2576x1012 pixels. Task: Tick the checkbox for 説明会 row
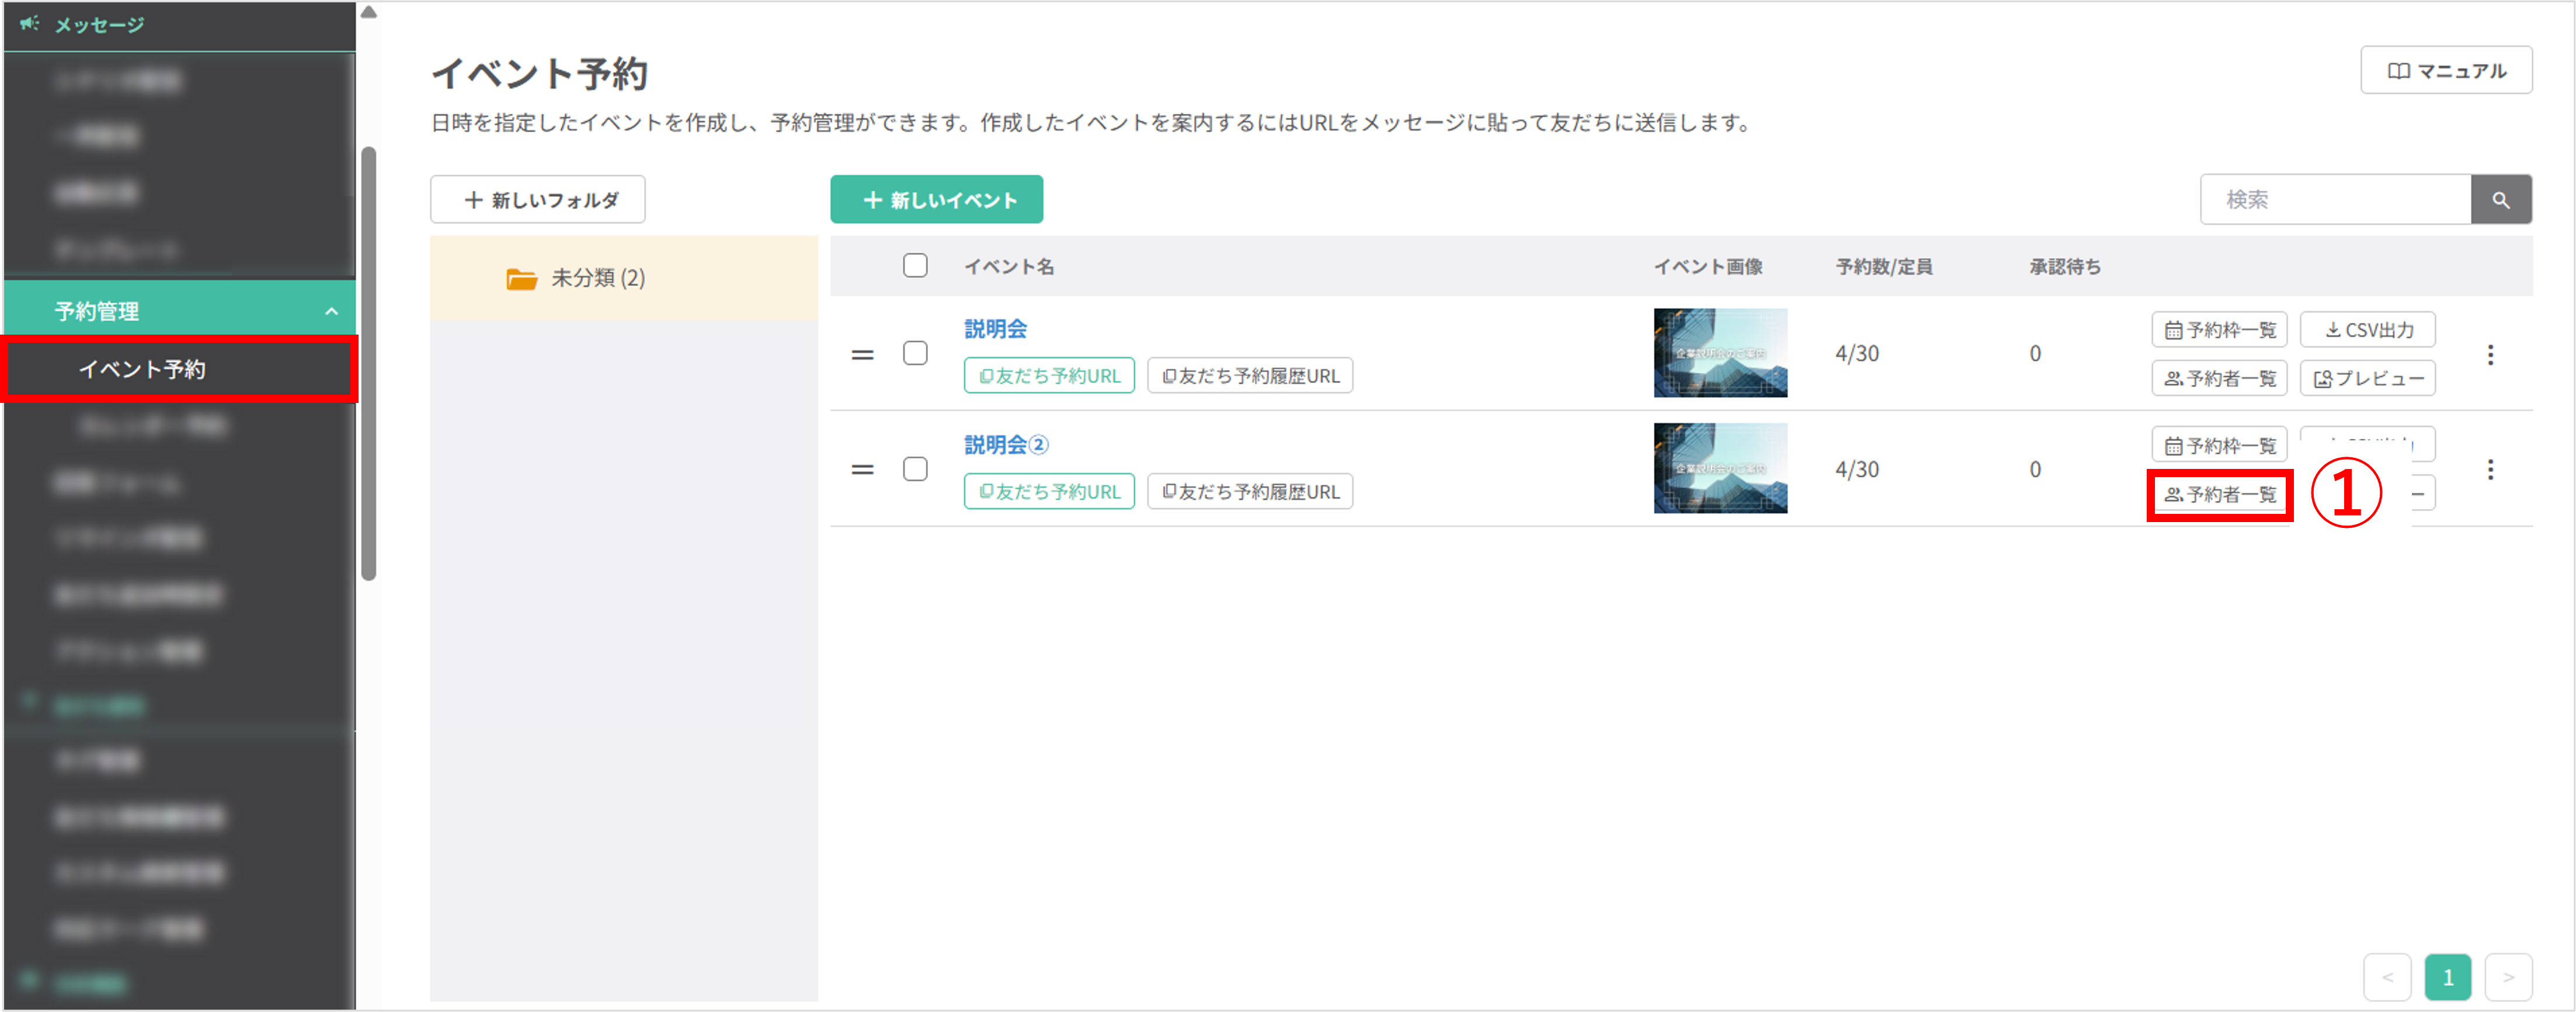click(915, 354)
